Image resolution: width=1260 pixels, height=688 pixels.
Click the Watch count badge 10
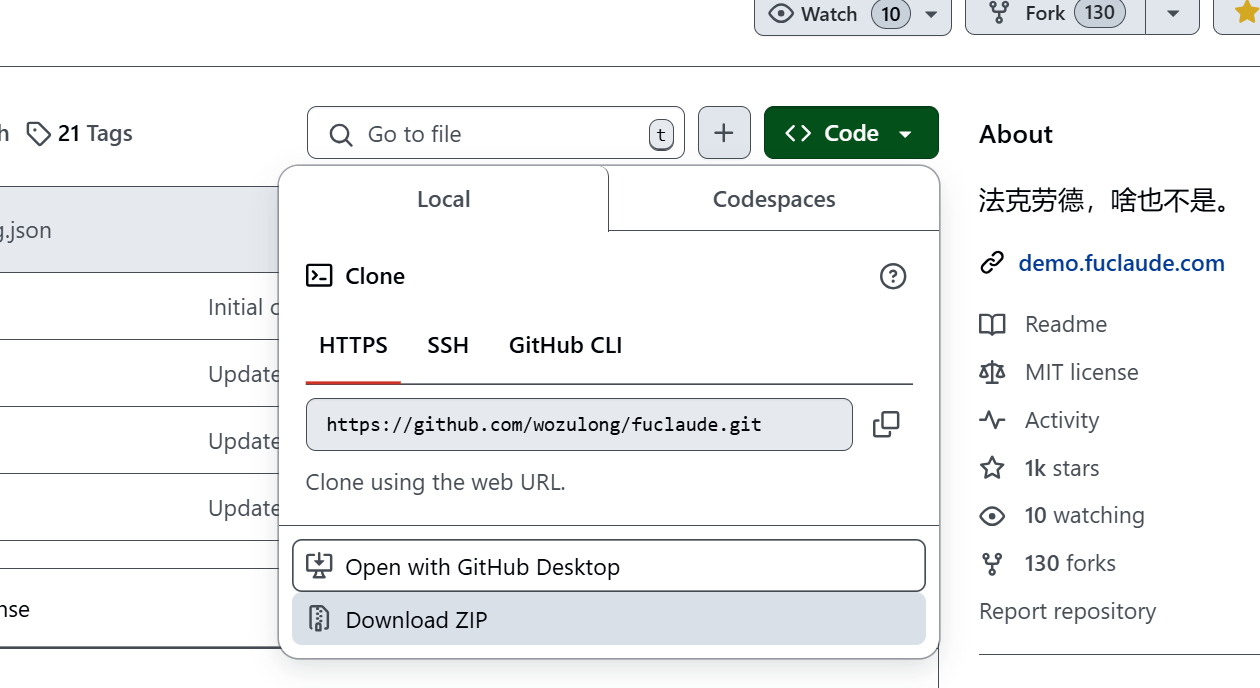(891, 14)
